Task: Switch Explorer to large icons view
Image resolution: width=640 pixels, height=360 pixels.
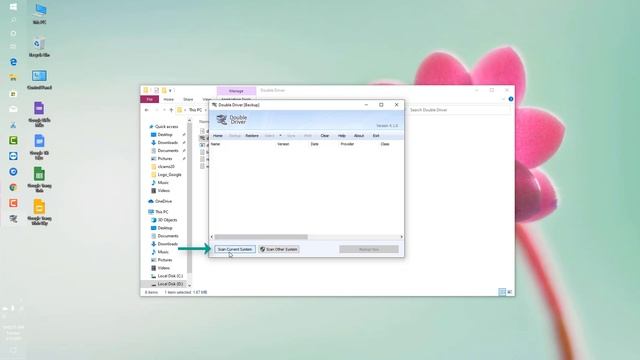Action: click(509, 292)
